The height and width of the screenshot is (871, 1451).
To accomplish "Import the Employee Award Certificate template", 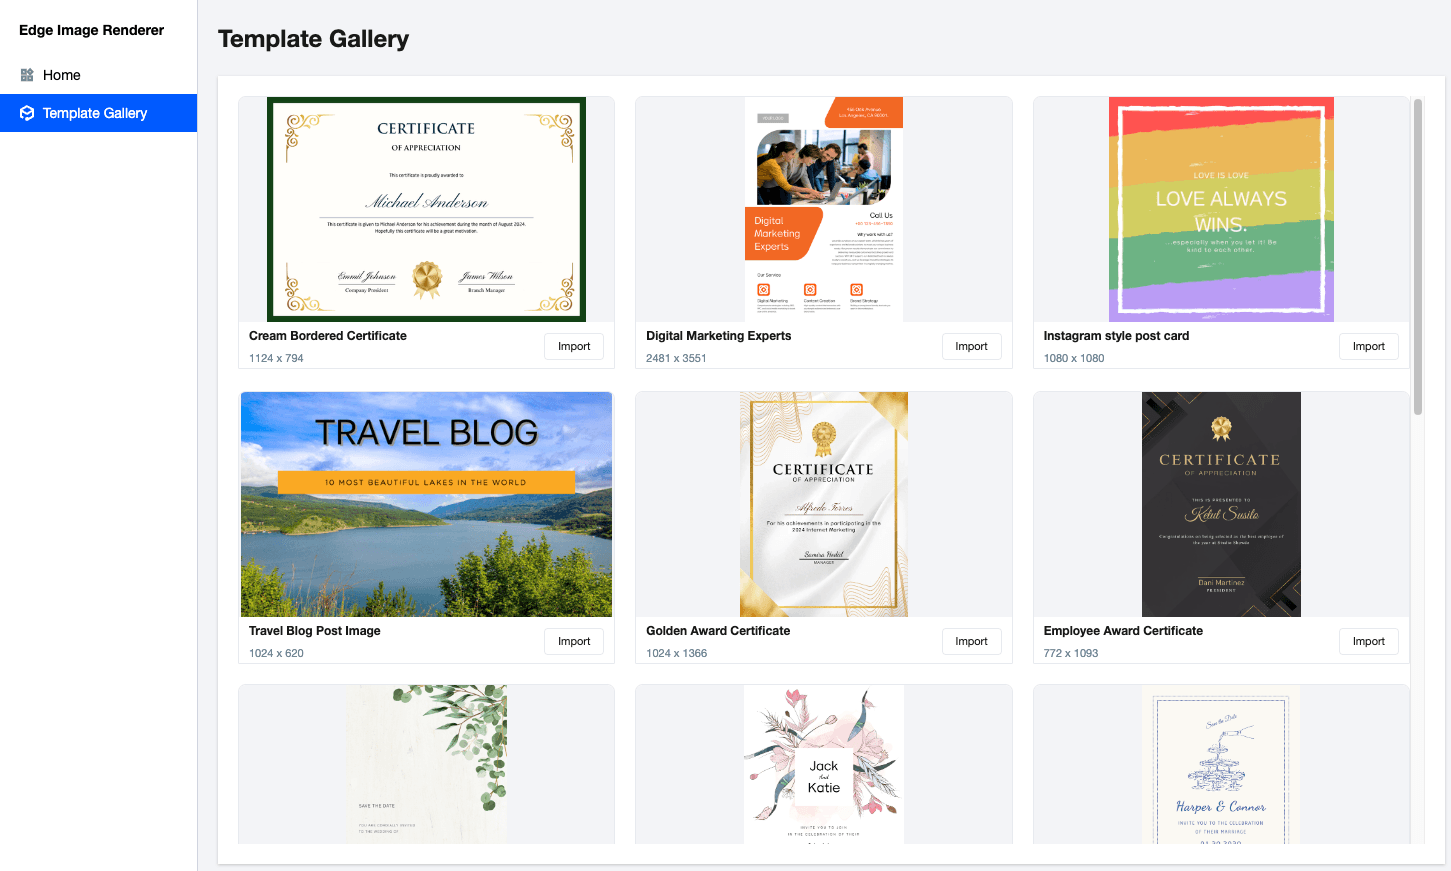I will 1368,641.
